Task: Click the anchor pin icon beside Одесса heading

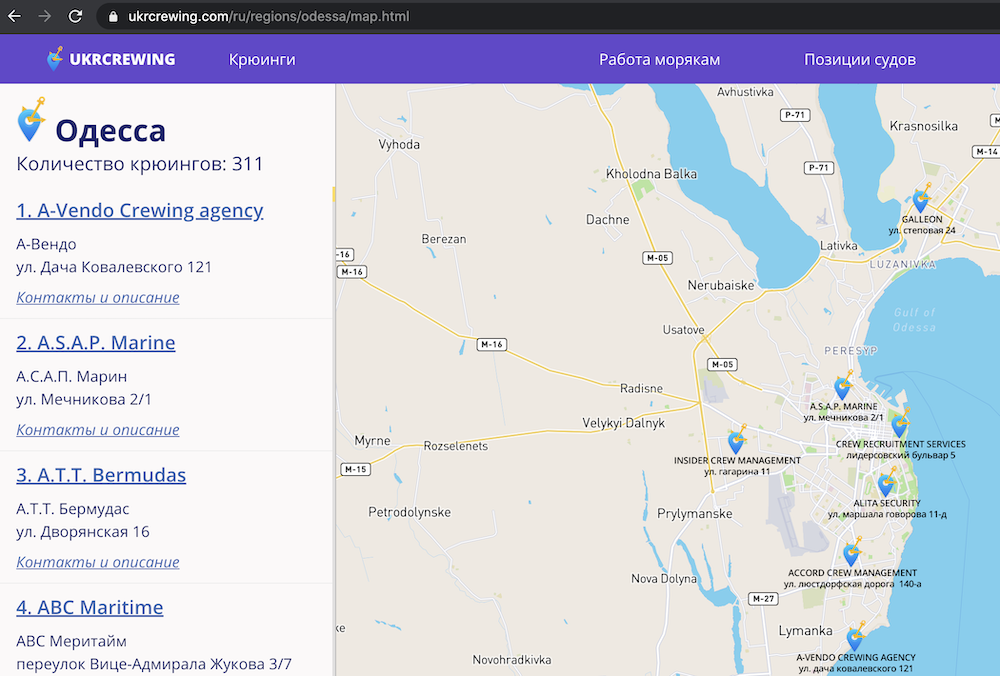Action: point(31,120)
